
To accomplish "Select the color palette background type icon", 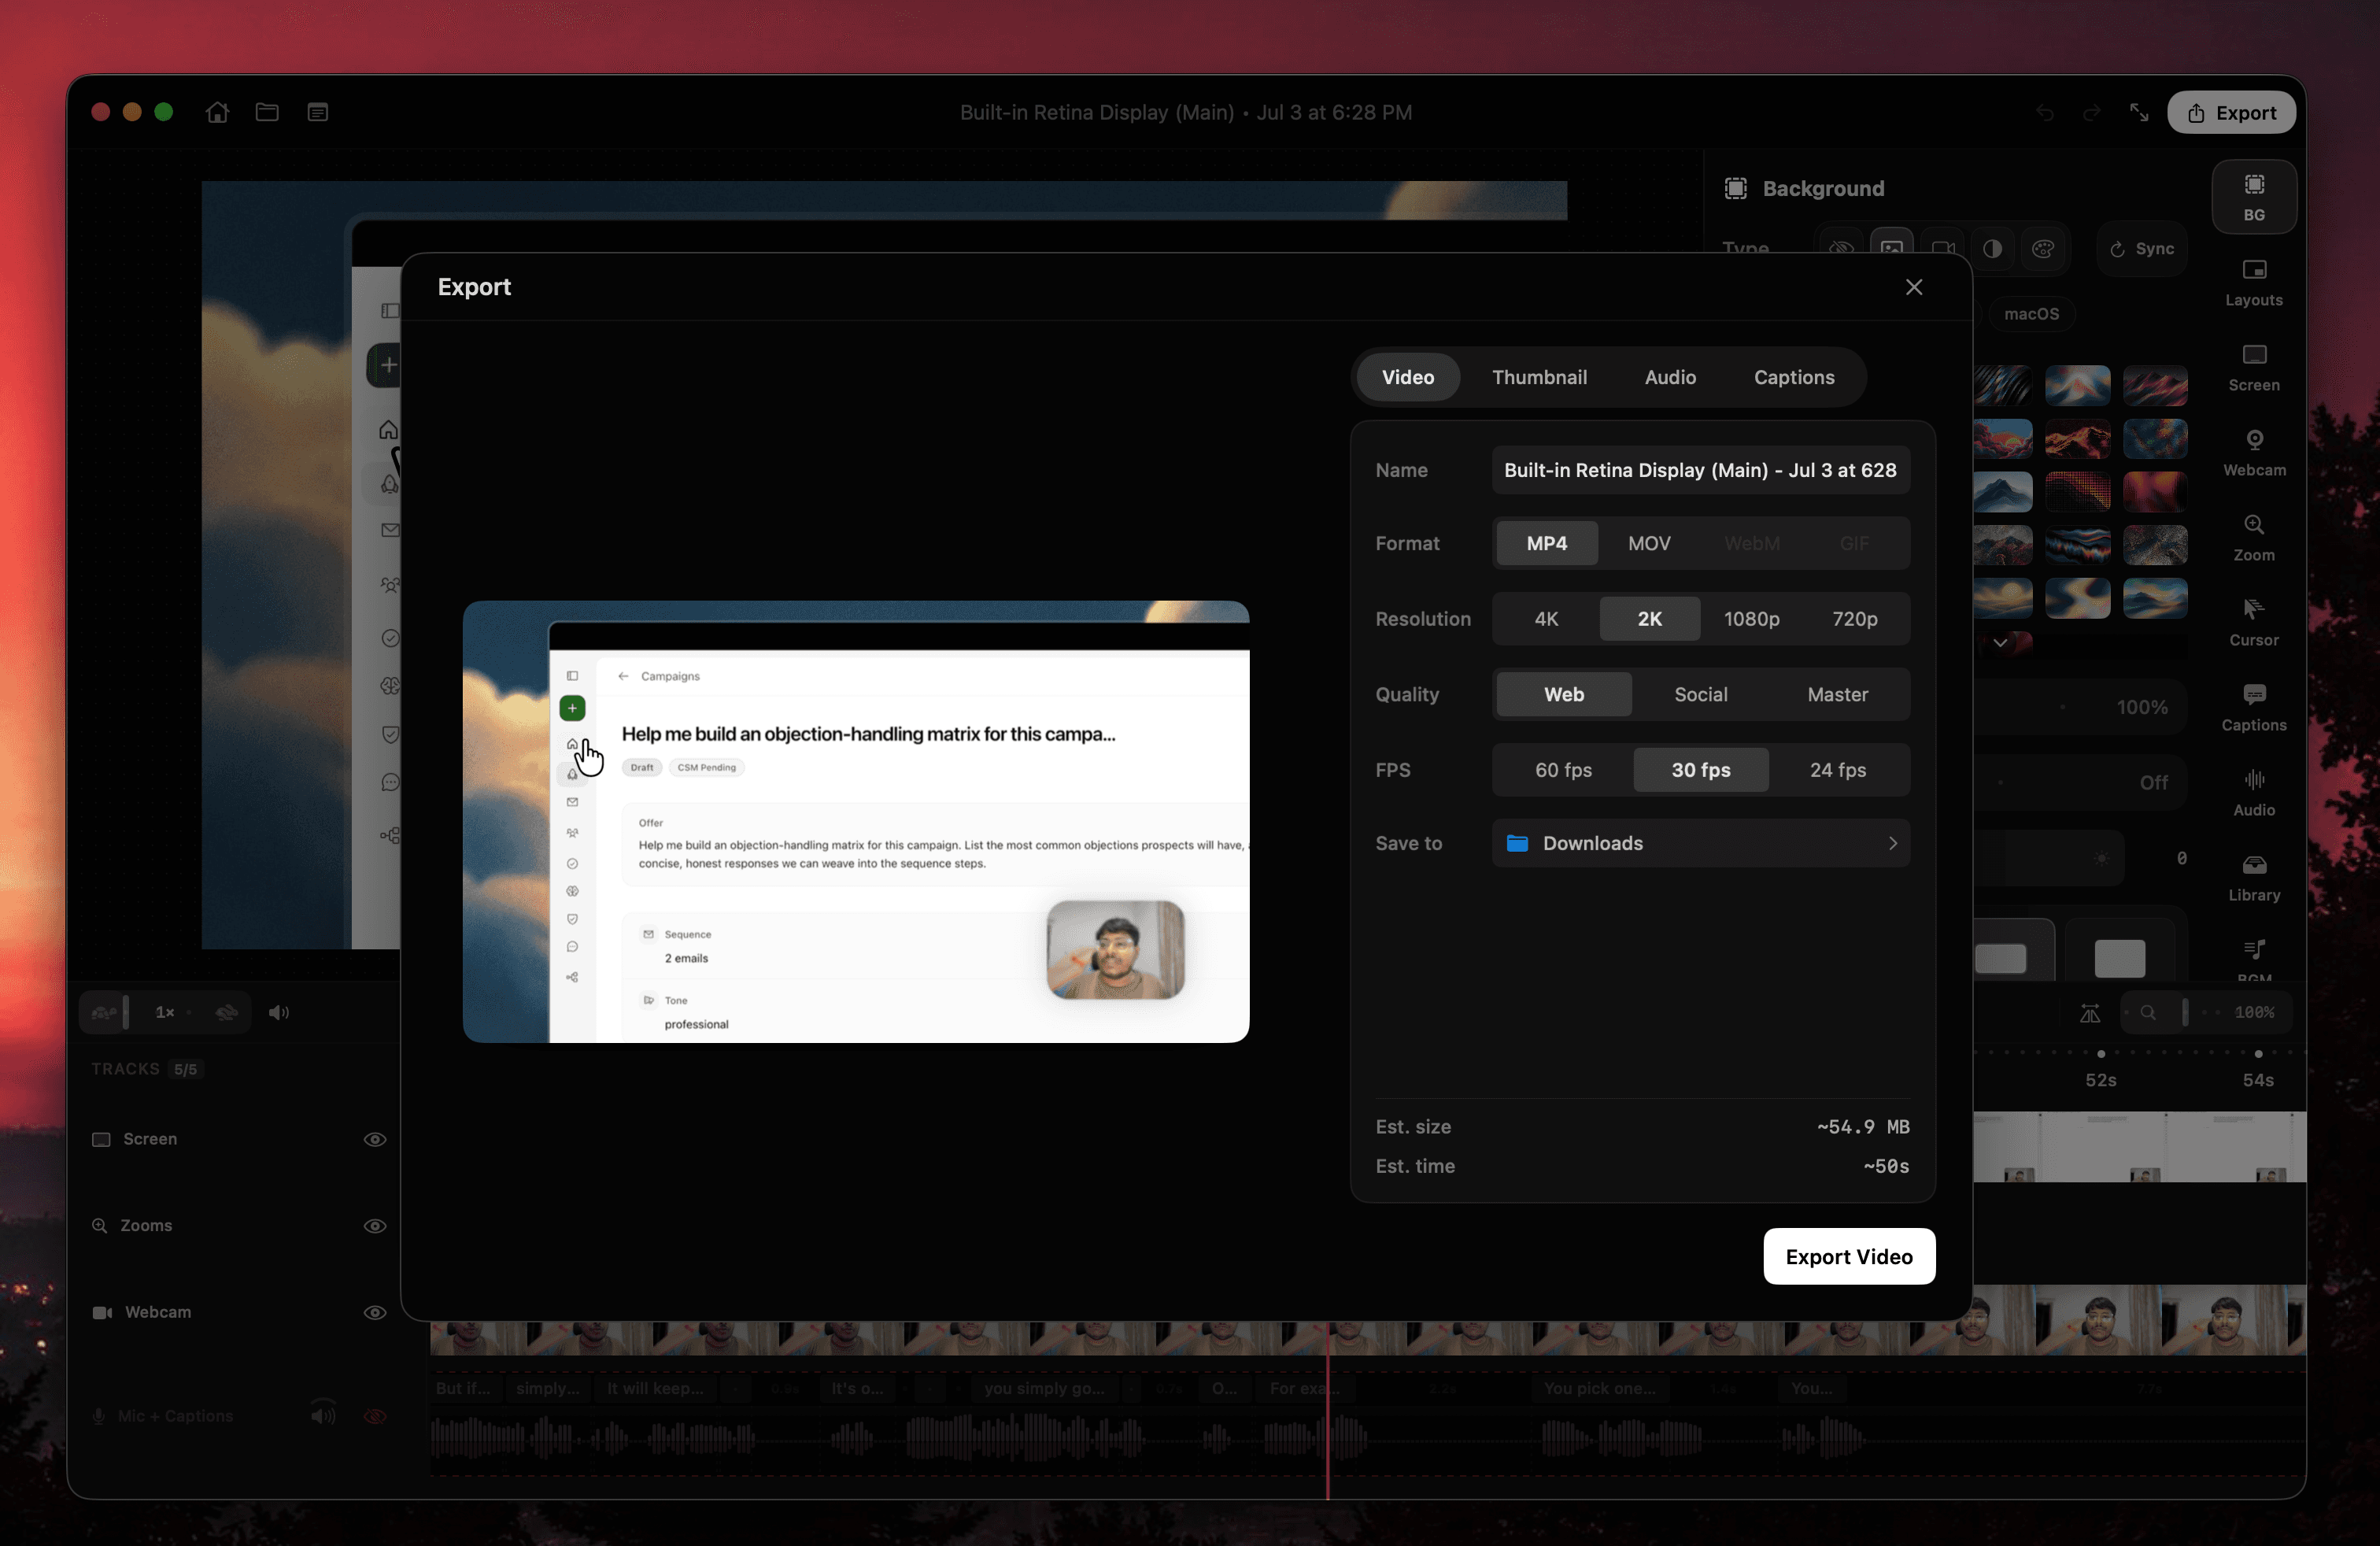I will [2043, 249].
